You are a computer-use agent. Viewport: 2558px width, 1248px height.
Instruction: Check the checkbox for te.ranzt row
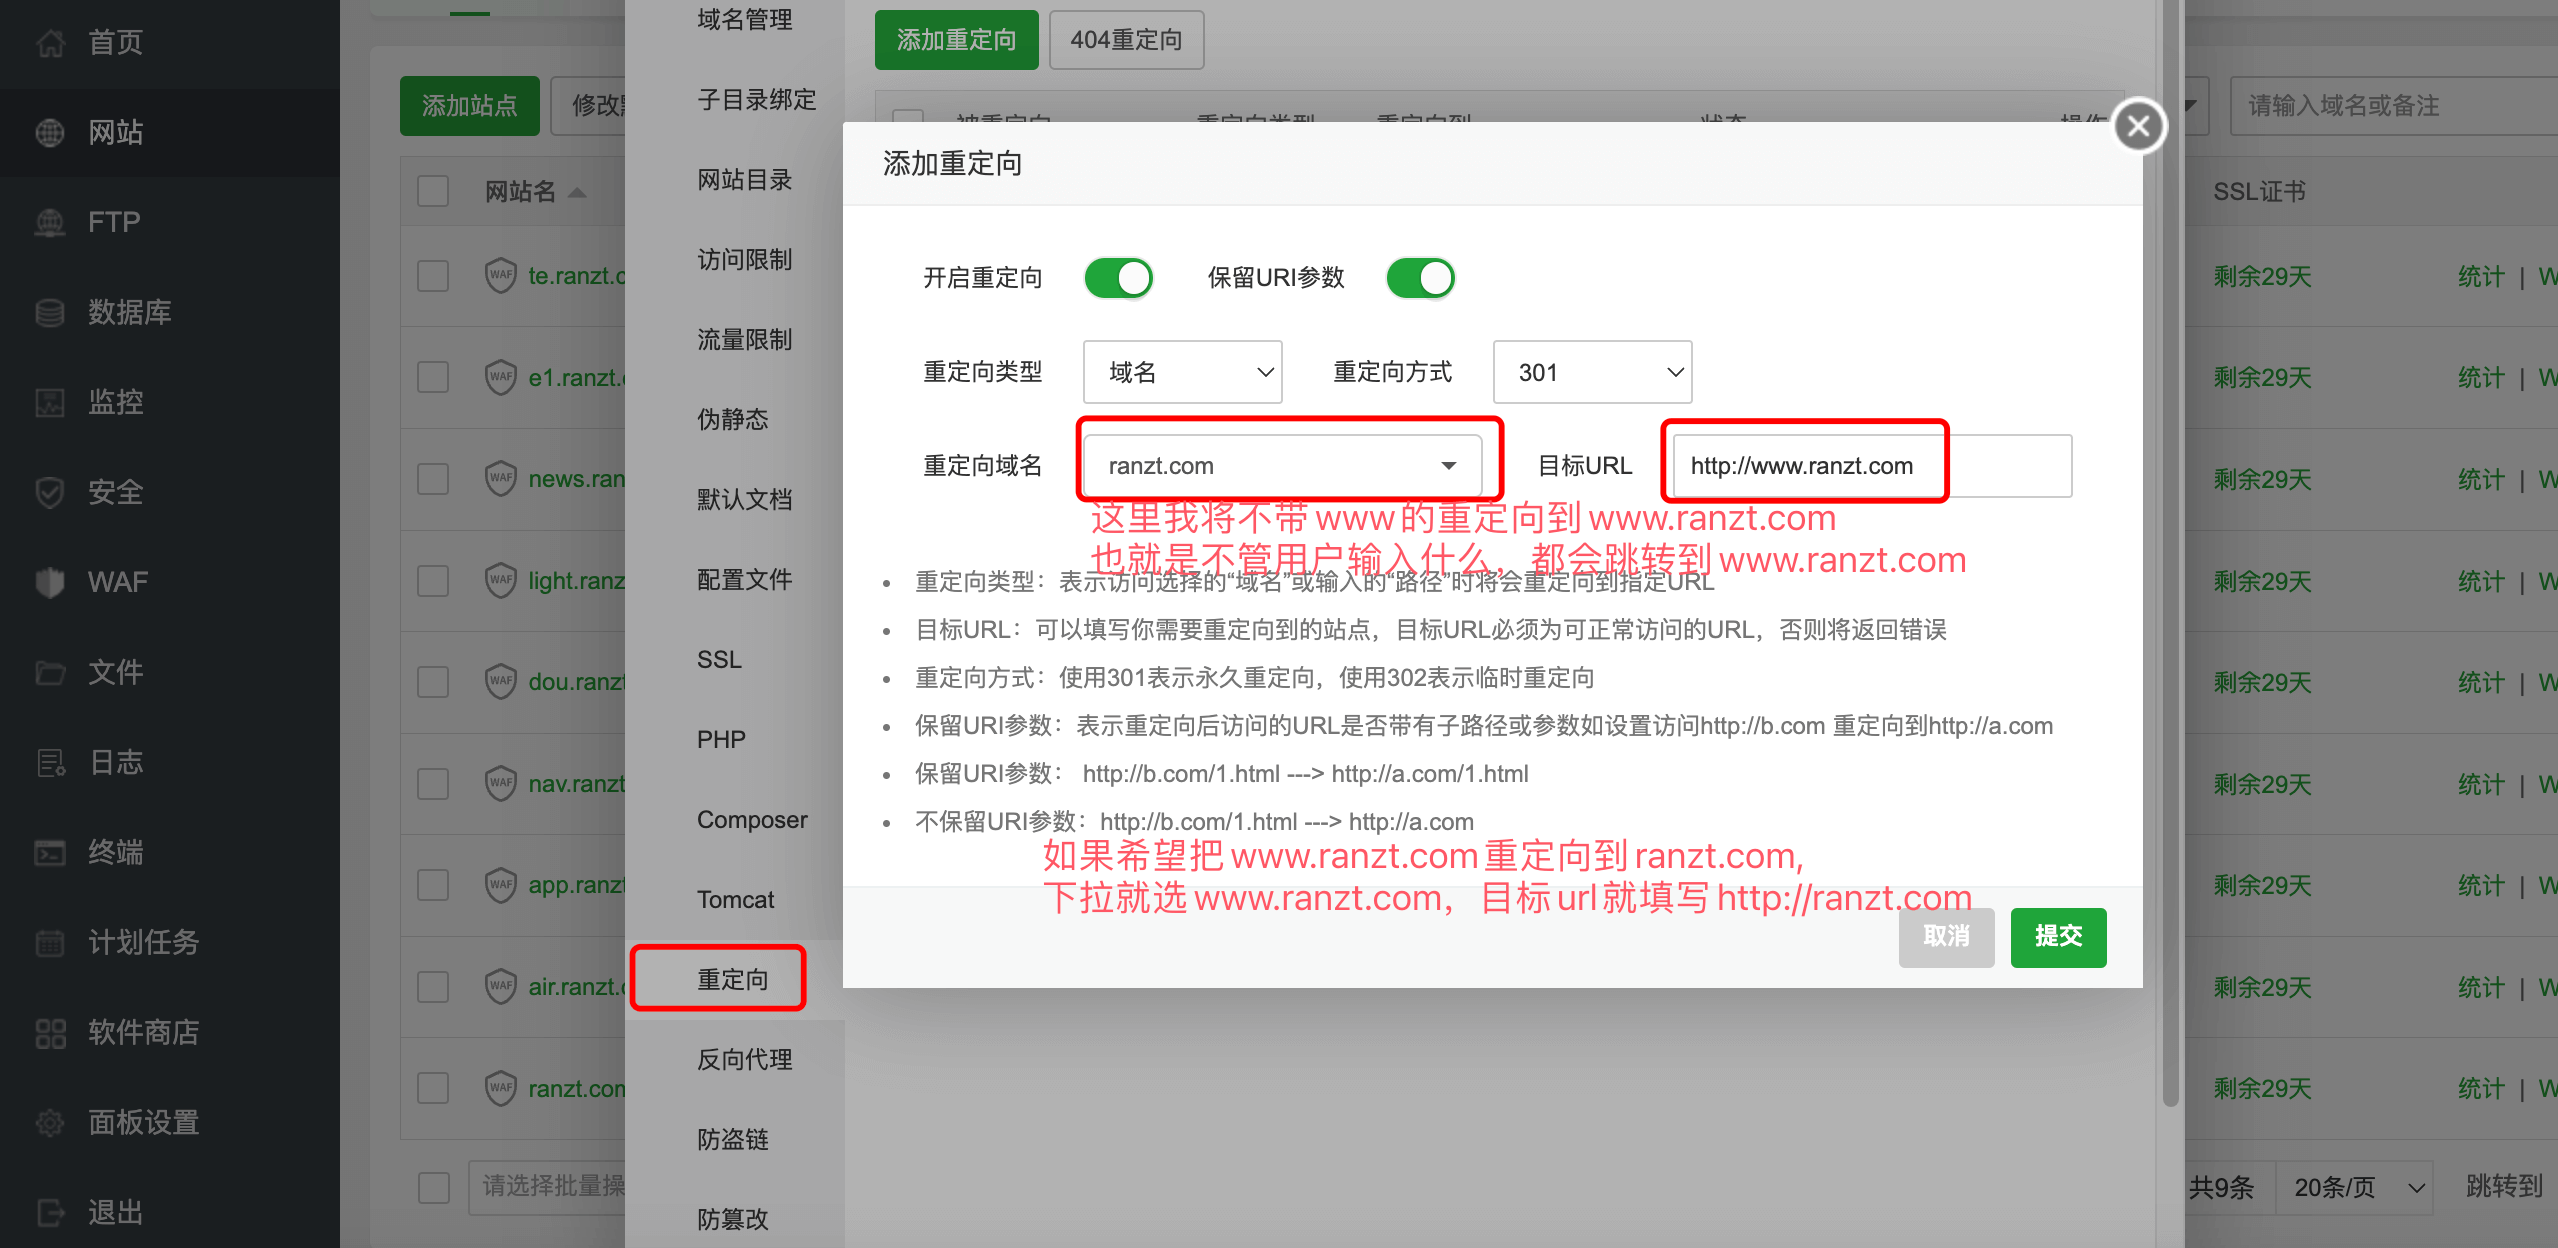(433, 276)
